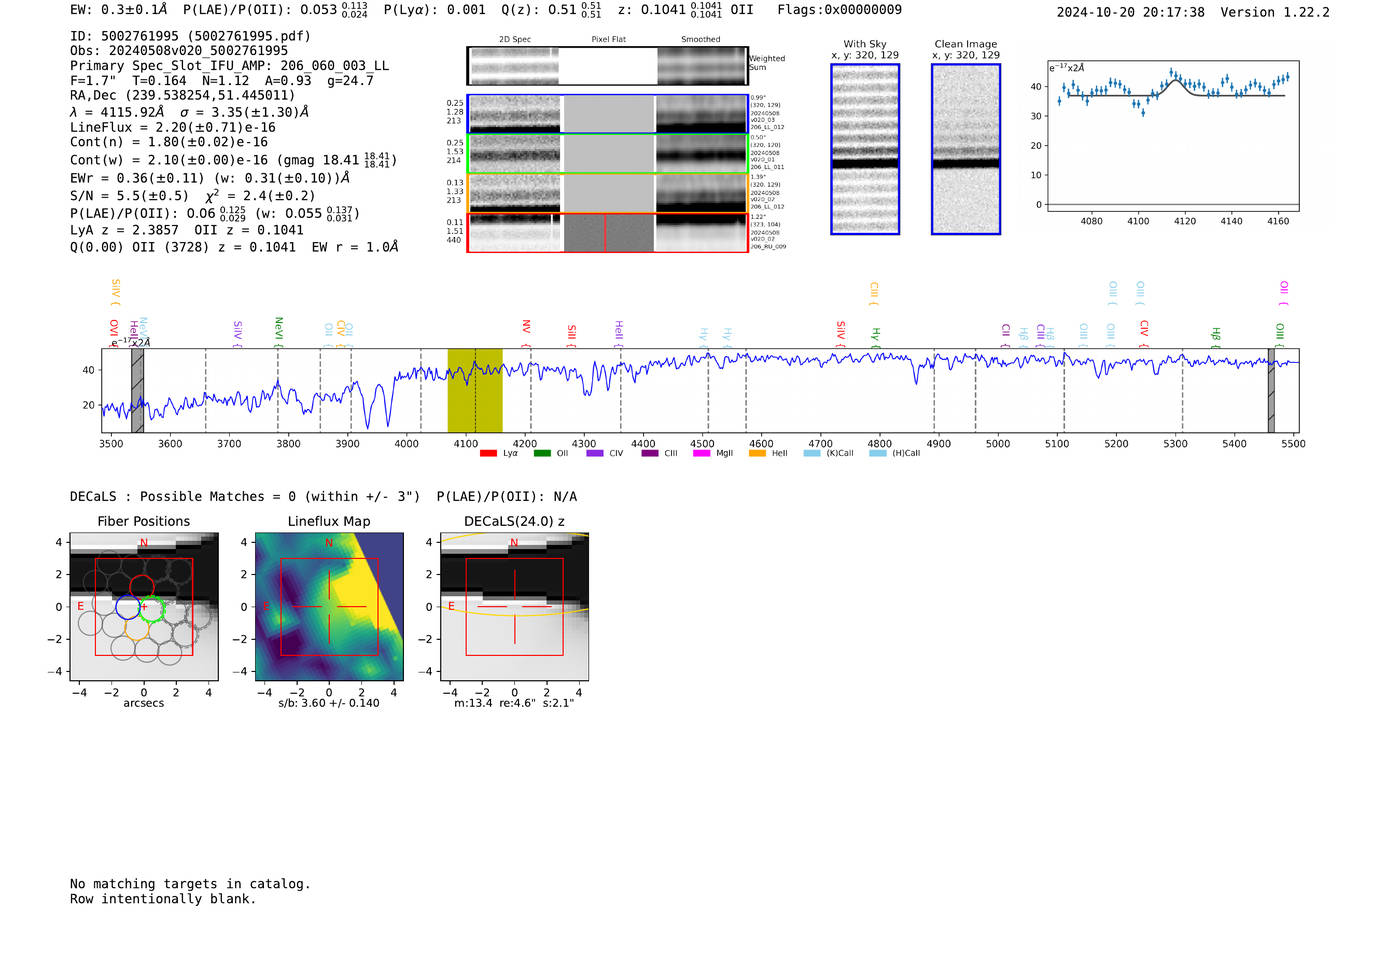Click the purple CIV legend swatch

(x=595, y=453)
